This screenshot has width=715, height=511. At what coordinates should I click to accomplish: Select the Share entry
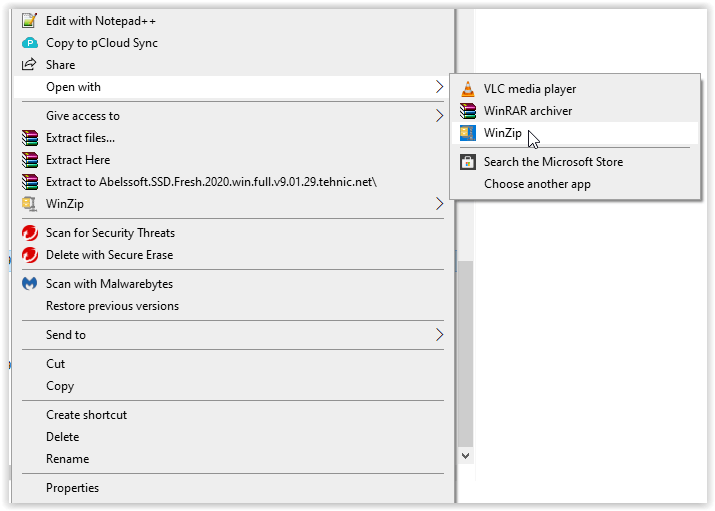pyautogui.click(x=230, y=65)
